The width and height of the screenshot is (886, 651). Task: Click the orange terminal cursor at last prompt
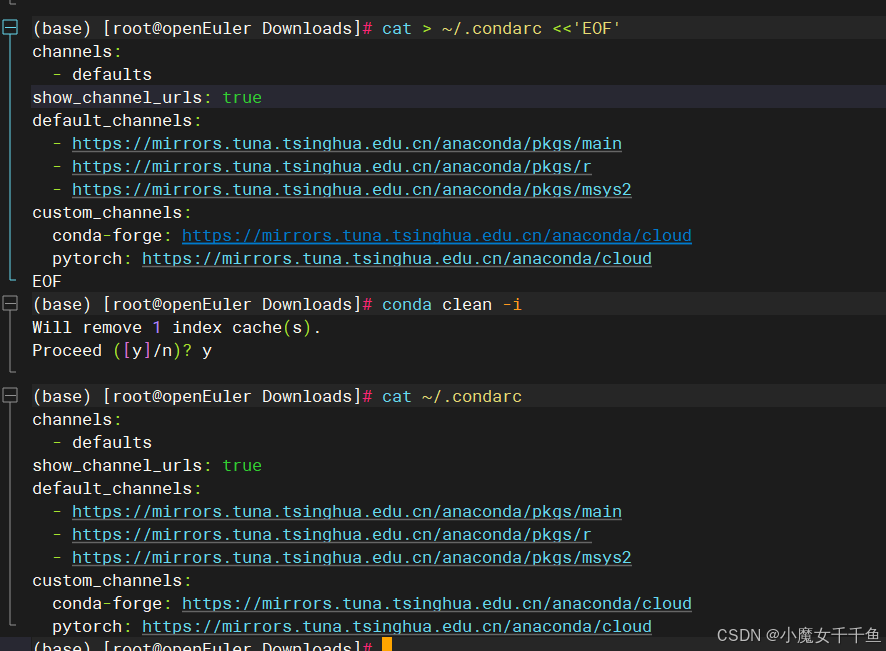[x=387, y=644]
